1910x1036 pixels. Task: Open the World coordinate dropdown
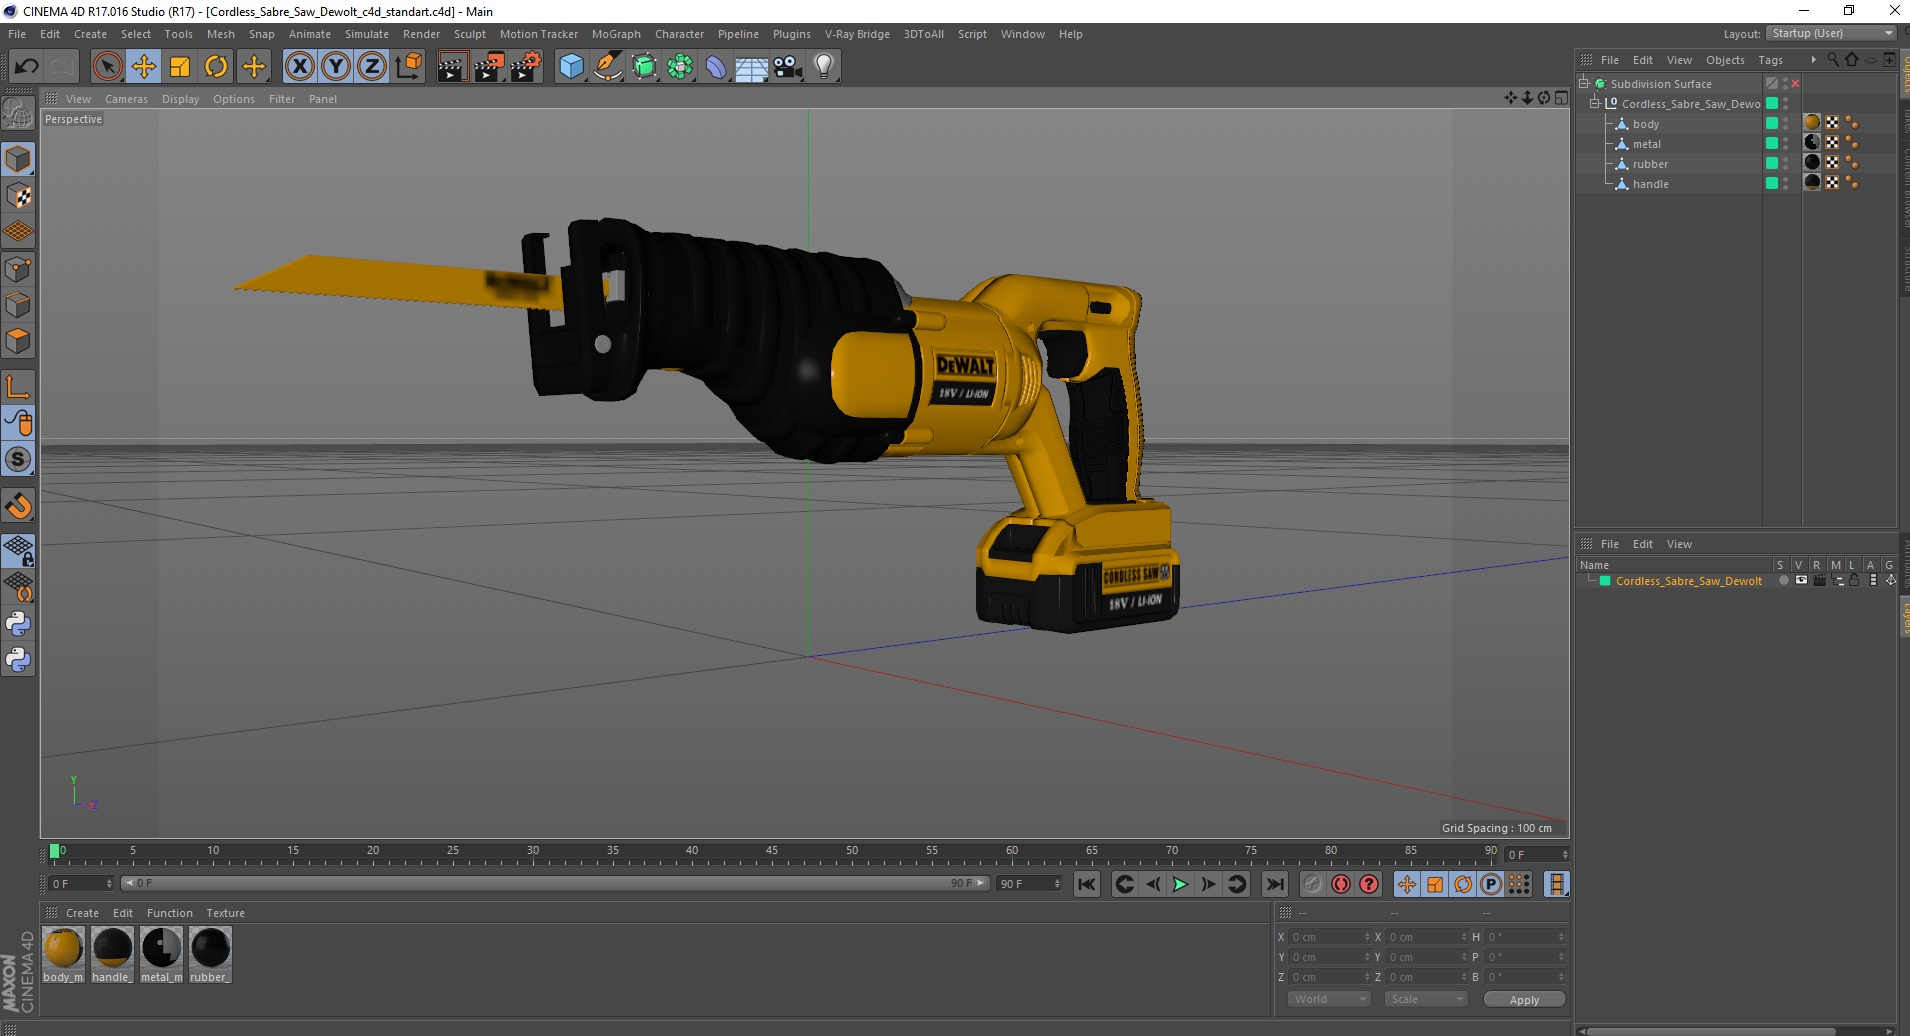(x=1328, y=999)
